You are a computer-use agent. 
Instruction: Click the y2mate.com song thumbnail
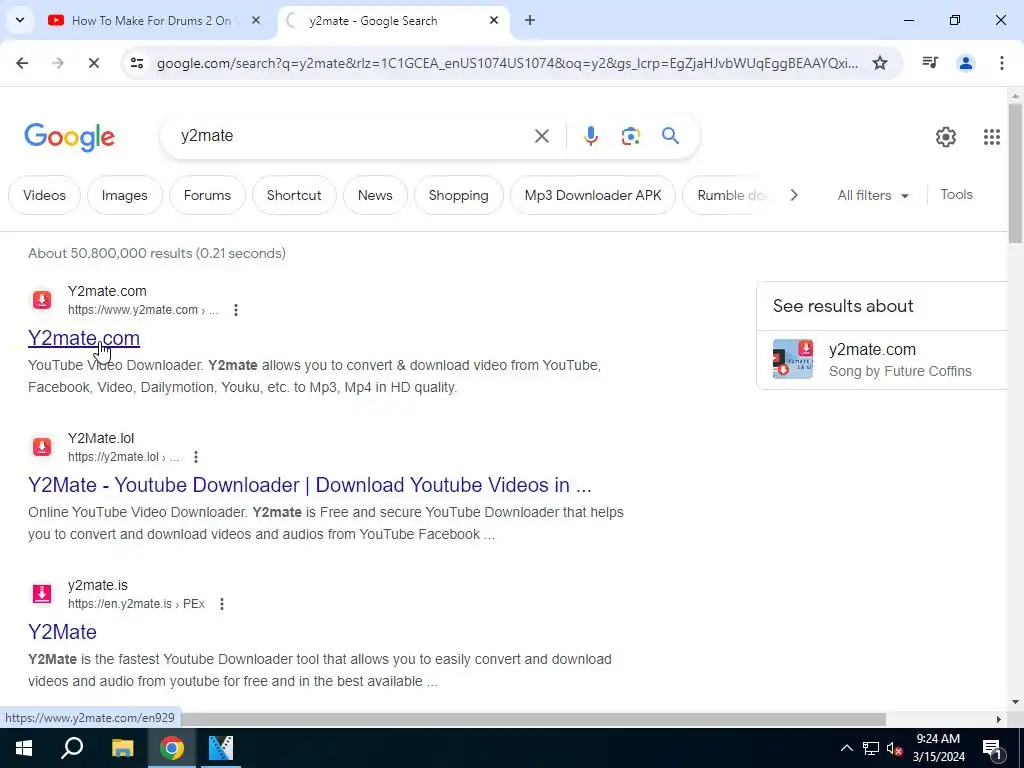[x=793, y=359]
